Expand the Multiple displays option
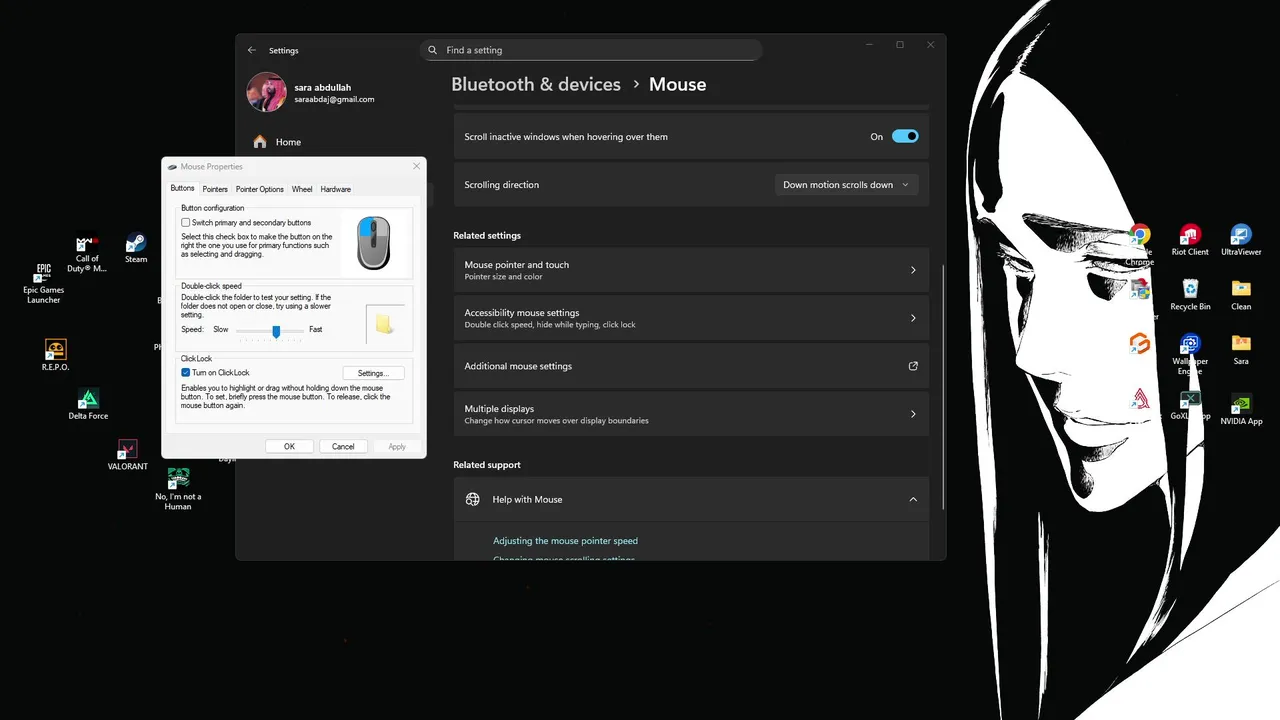Image resolution: width=1280 pixels, height=720 pixels. [x=913, y=414]
